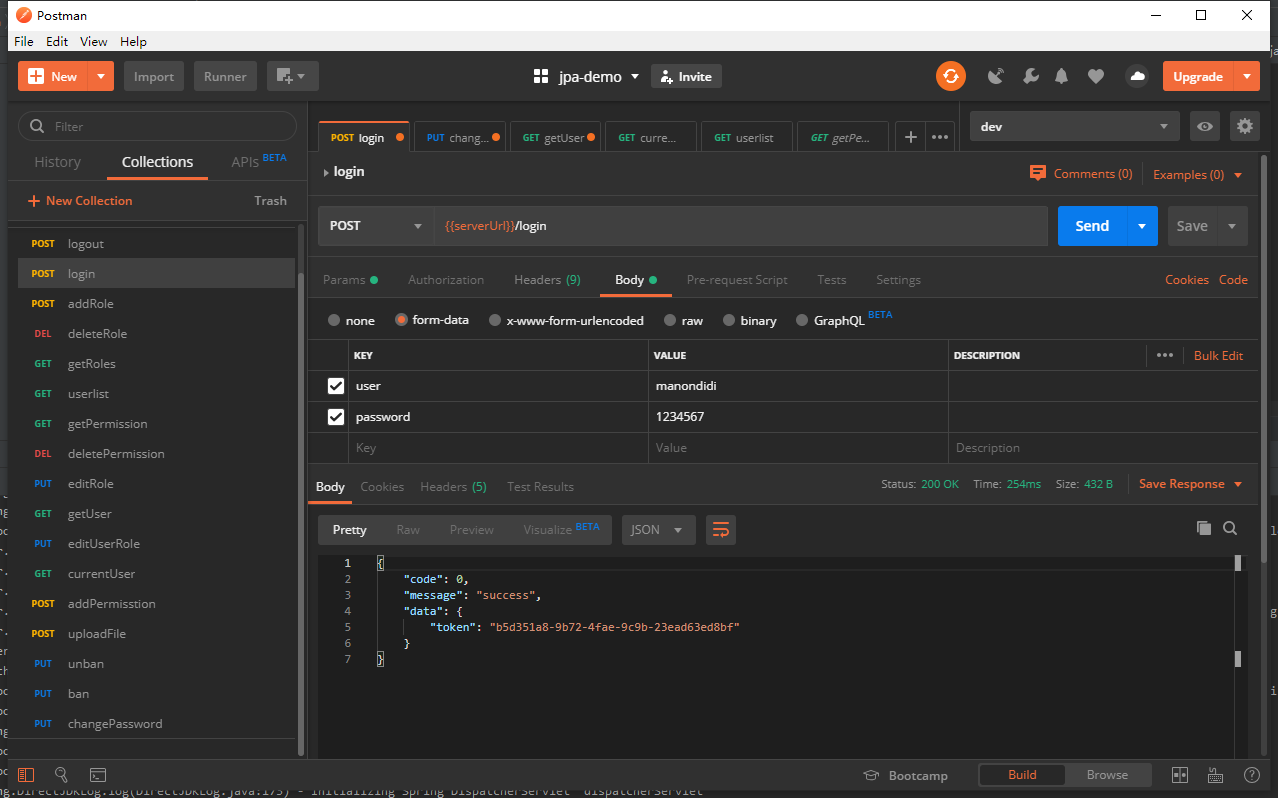The width and height of the screenshot is (1278, 798).
Task: Search the response body magnifier icon
Action: [1230, 528]
